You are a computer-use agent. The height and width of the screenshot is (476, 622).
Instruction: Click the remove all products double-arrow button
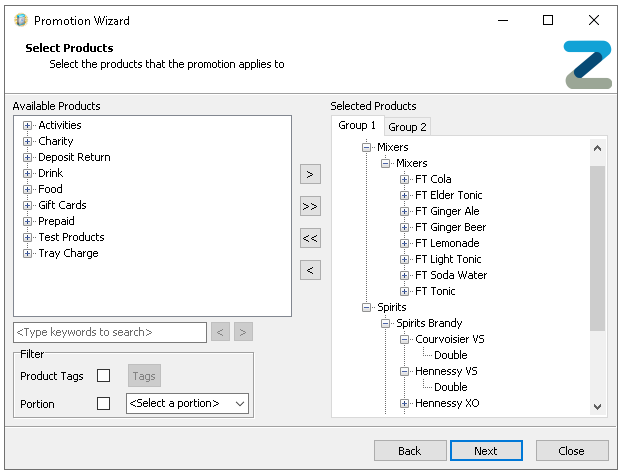310,238
